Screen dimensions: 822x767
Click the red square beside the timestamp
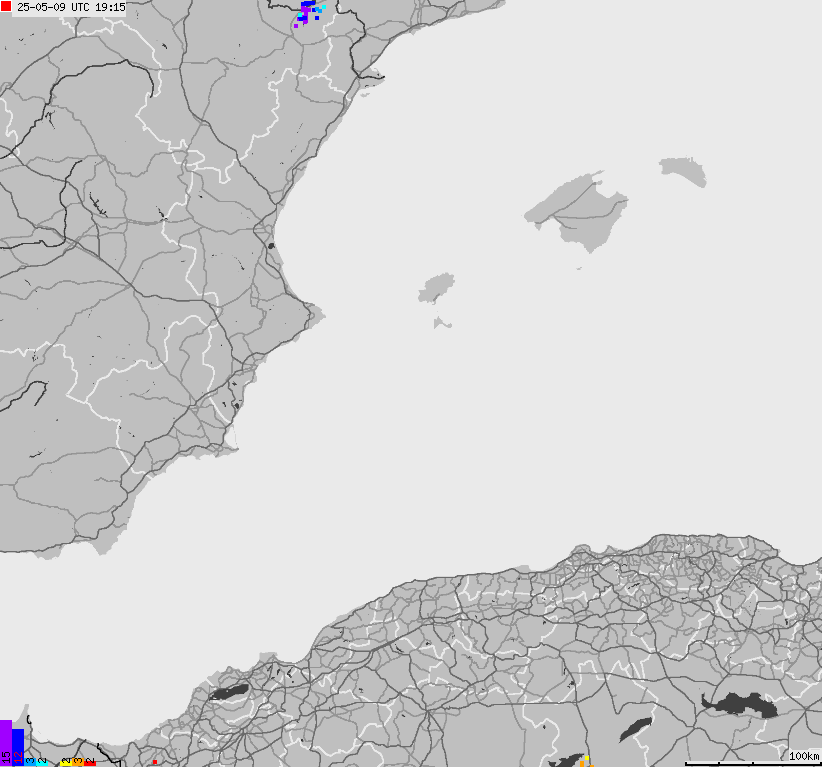tap(6, 6)
